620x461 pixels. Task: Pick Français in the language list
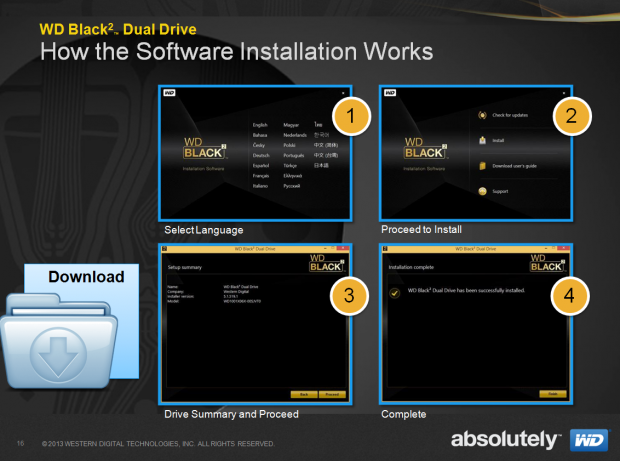click(263, 176)
